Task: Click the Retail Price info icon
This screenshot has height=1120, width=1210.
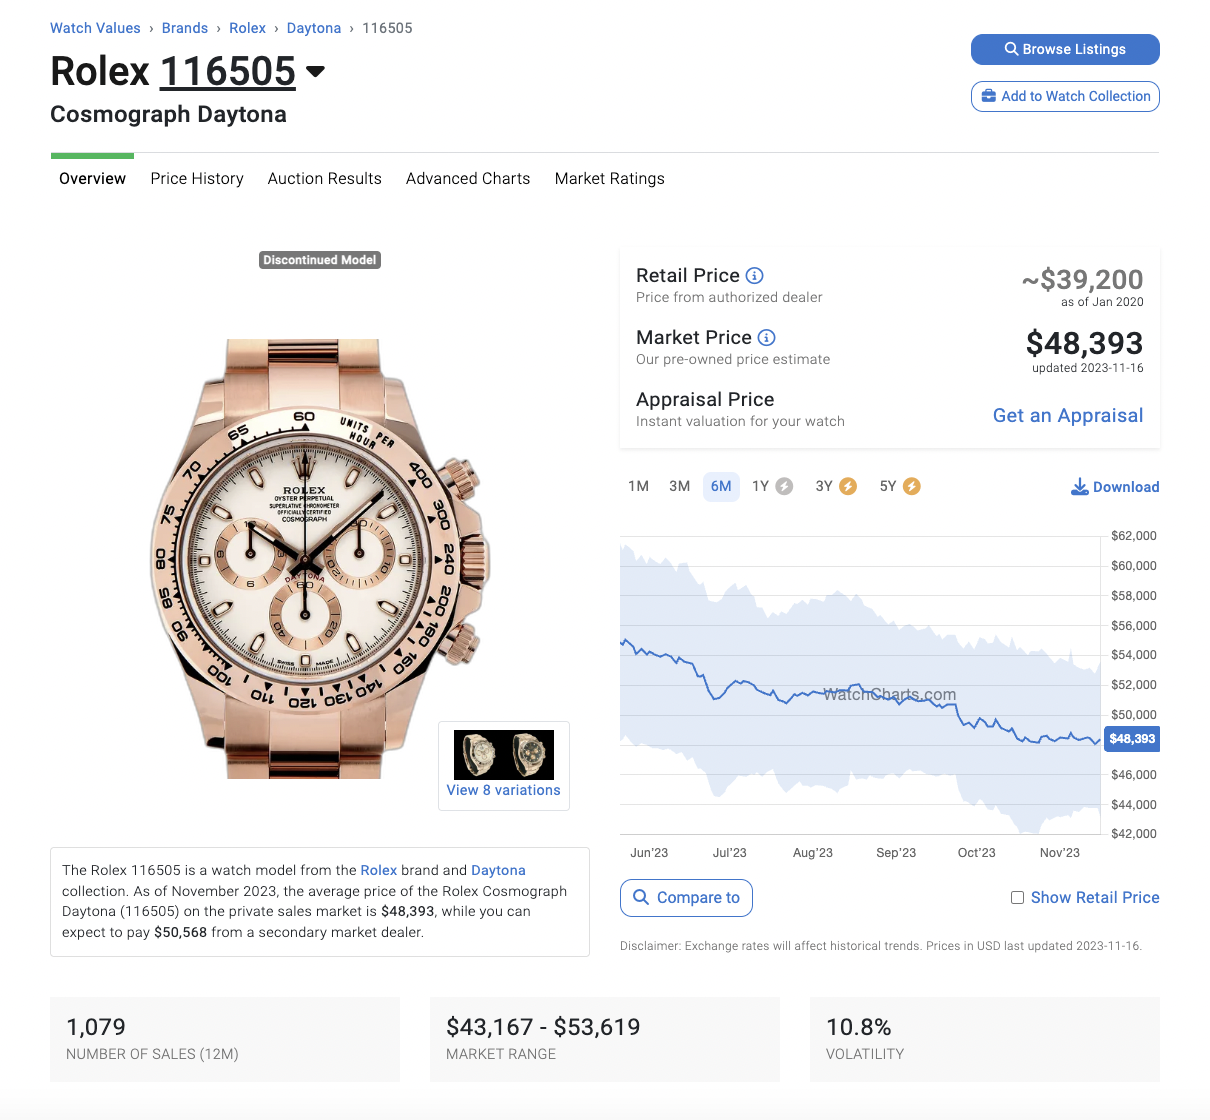Action: (755, 275)
